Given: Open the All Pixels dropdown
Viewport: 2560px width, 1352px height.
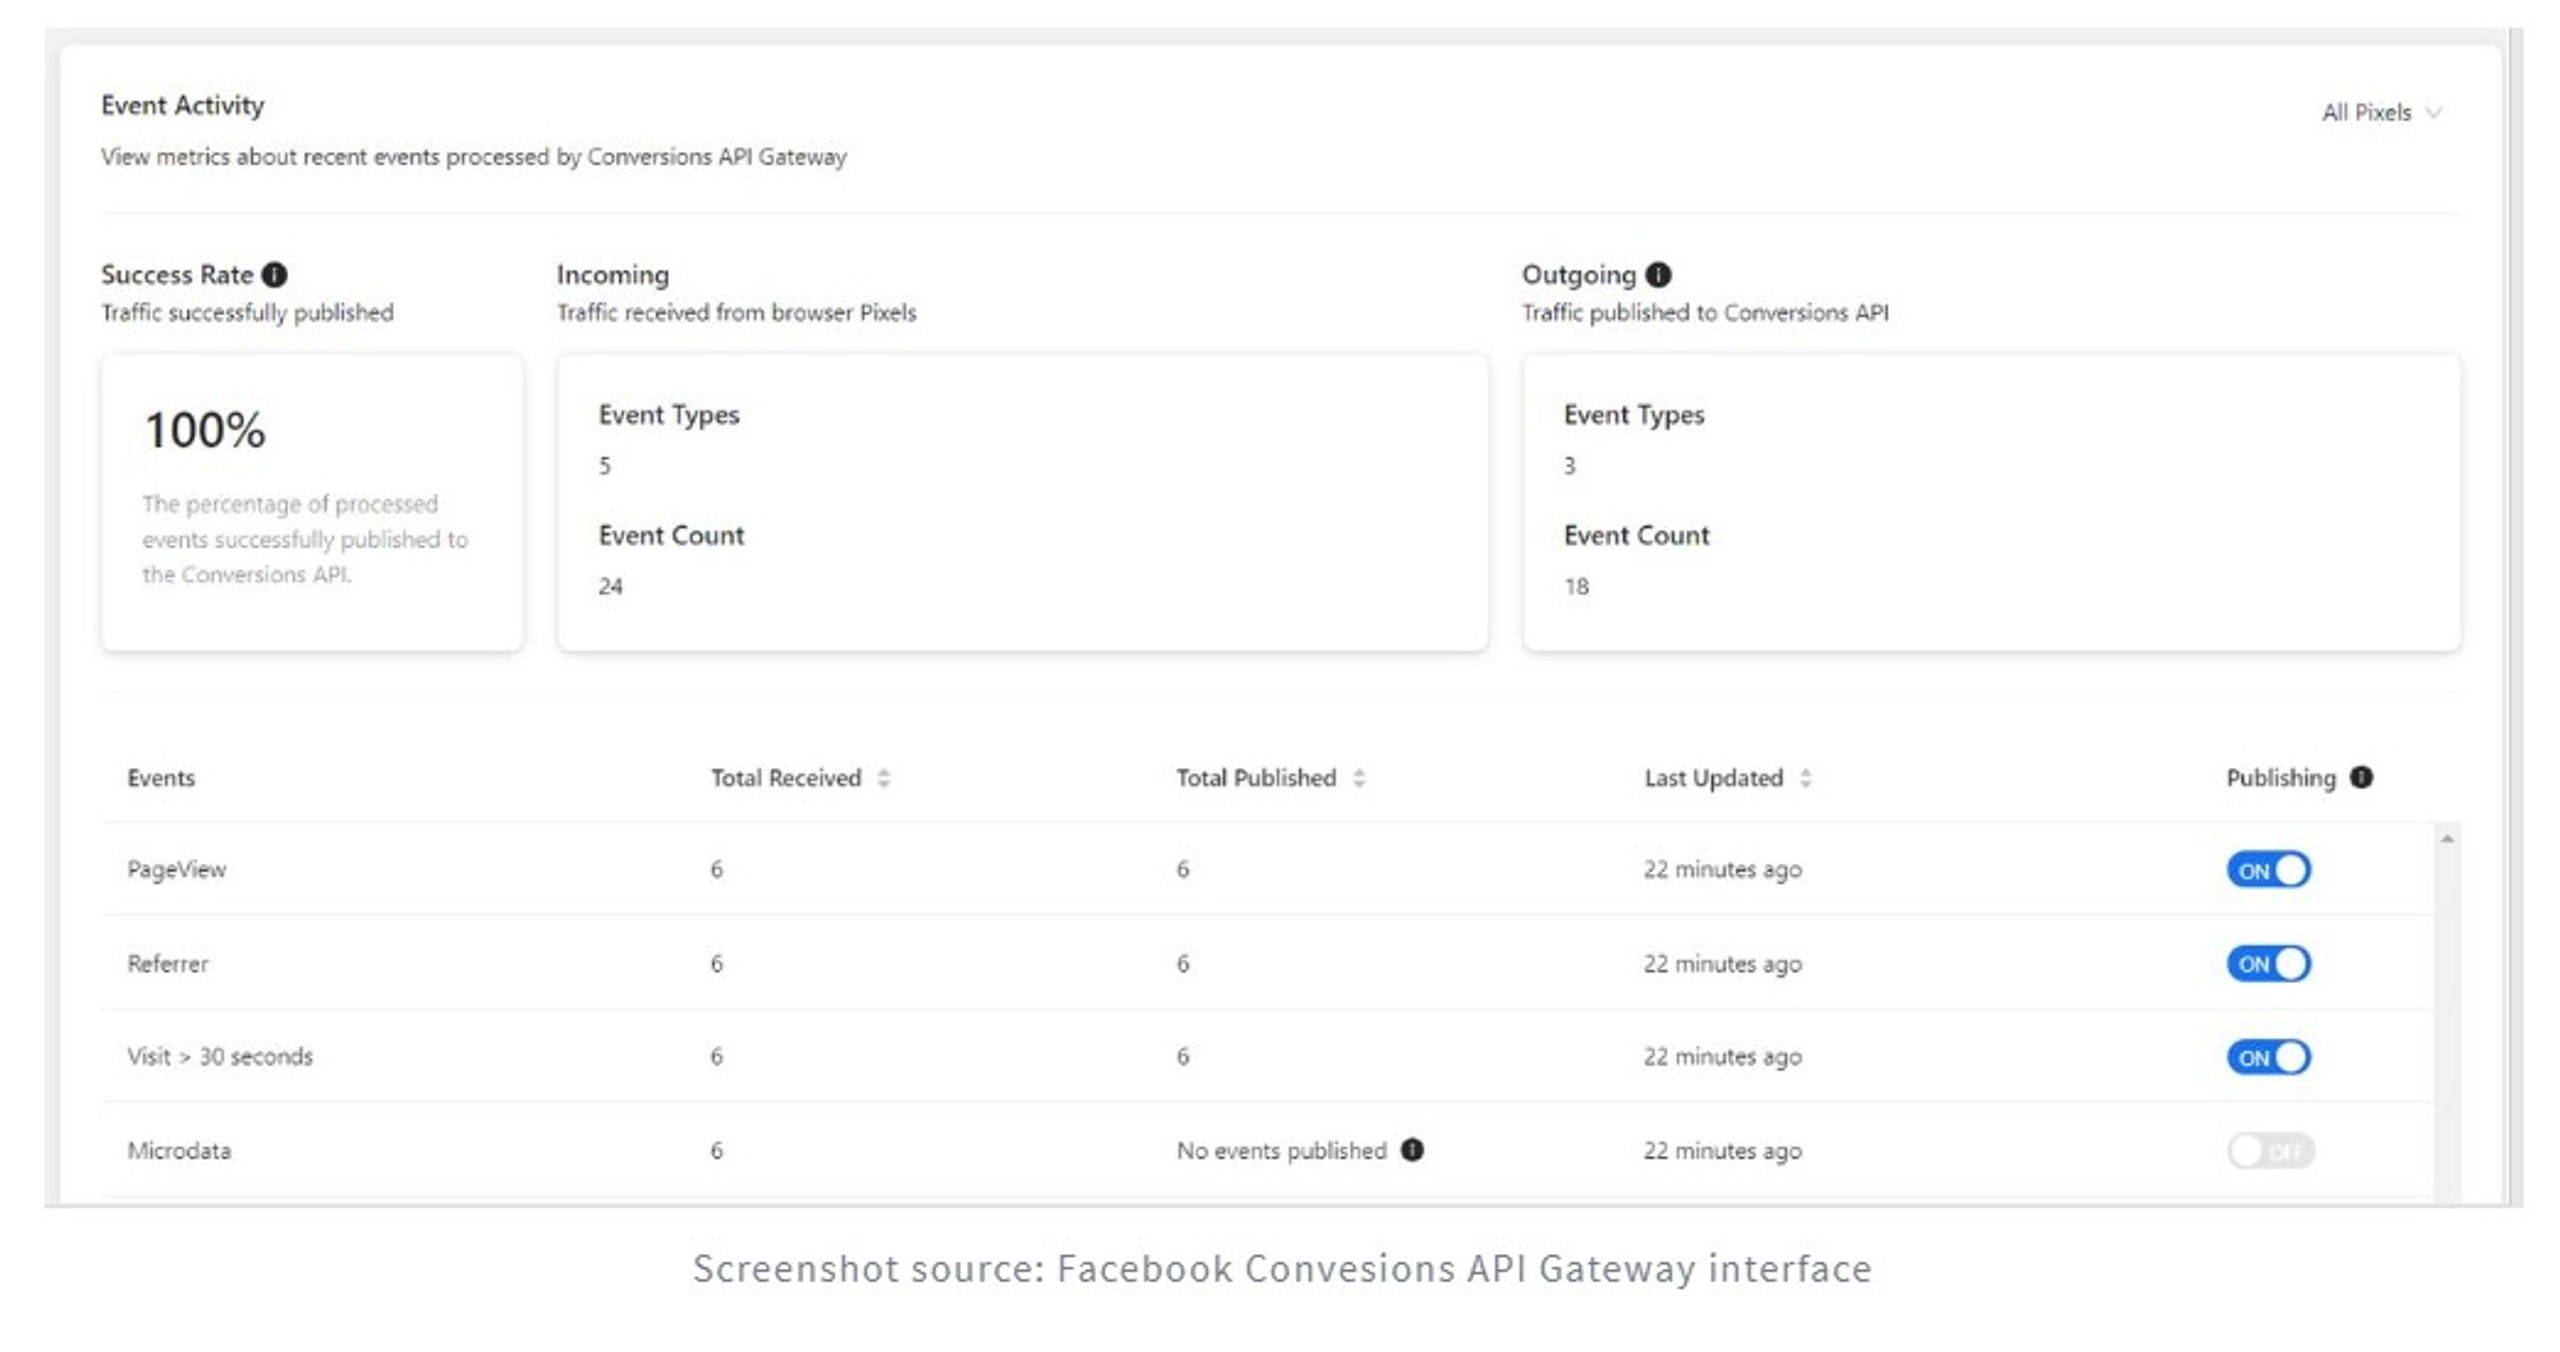Looking at the screenshot, I should [2380, 113].
